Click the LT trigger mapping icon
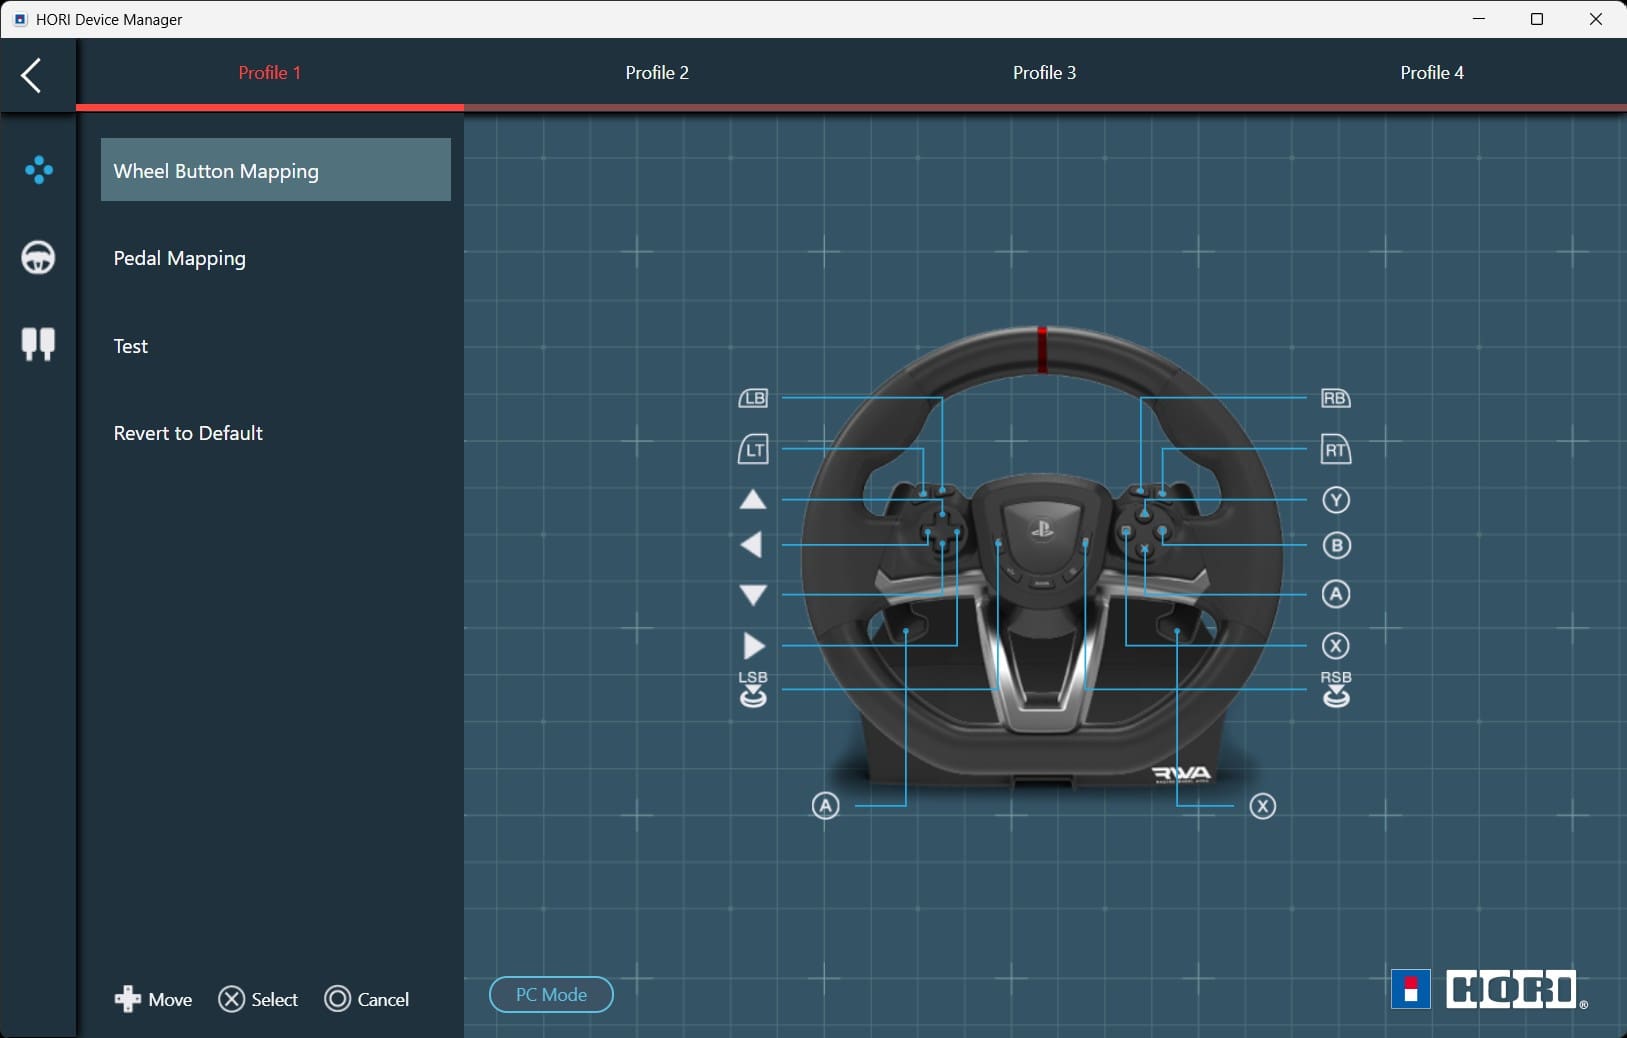Image resolution: width=1627 pixels, height=1038 pixels. pyautogui.click(x=753, y=449)
